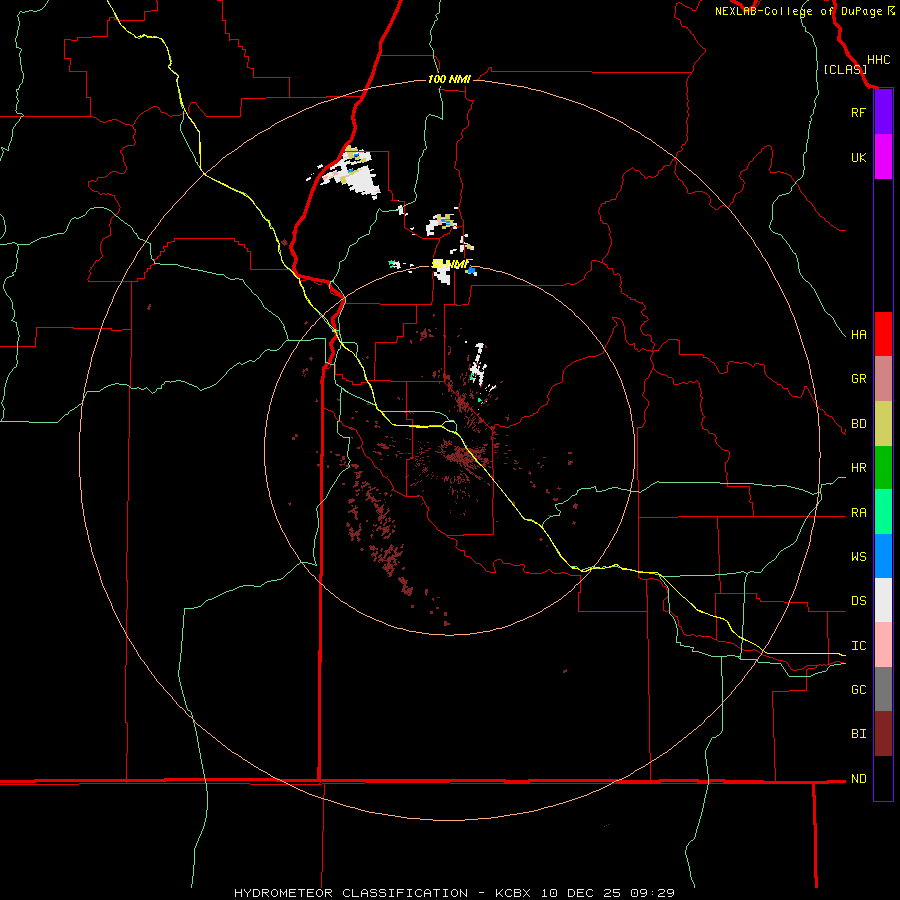The height and width of the screenshot is (900, 900).
Task: Click the HA red legend swatch
Action: click(883, 334)
